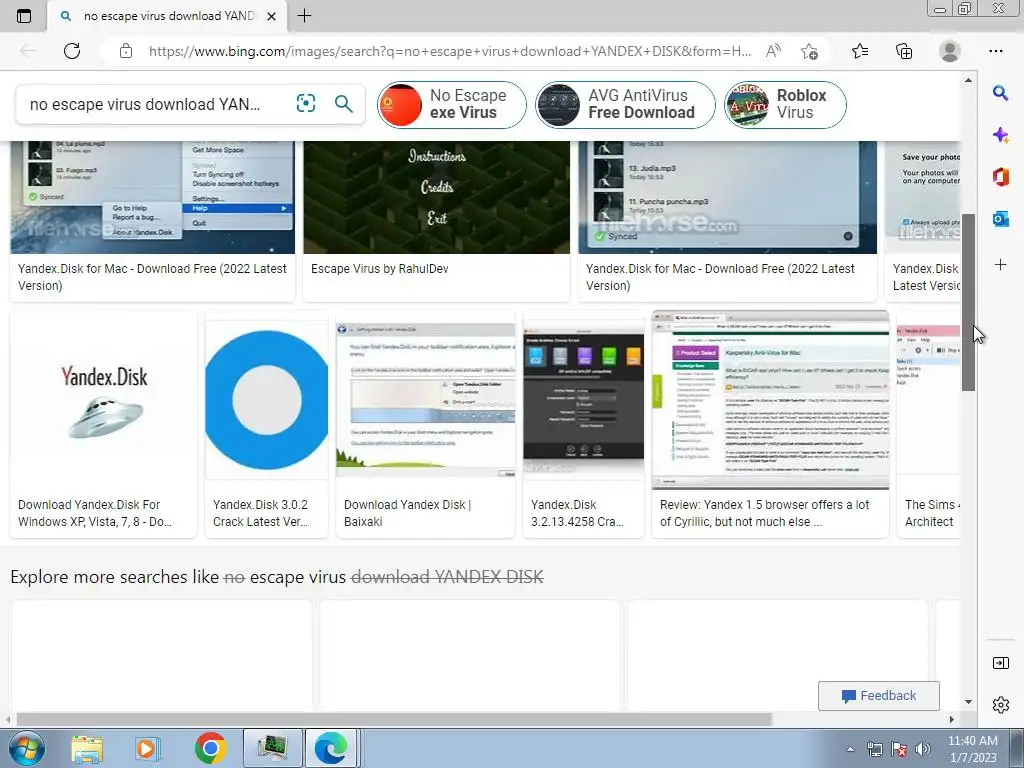Viewport: 1024px width, 768px height.
Task: Open the Collections panel
Action: coord(904,51)
